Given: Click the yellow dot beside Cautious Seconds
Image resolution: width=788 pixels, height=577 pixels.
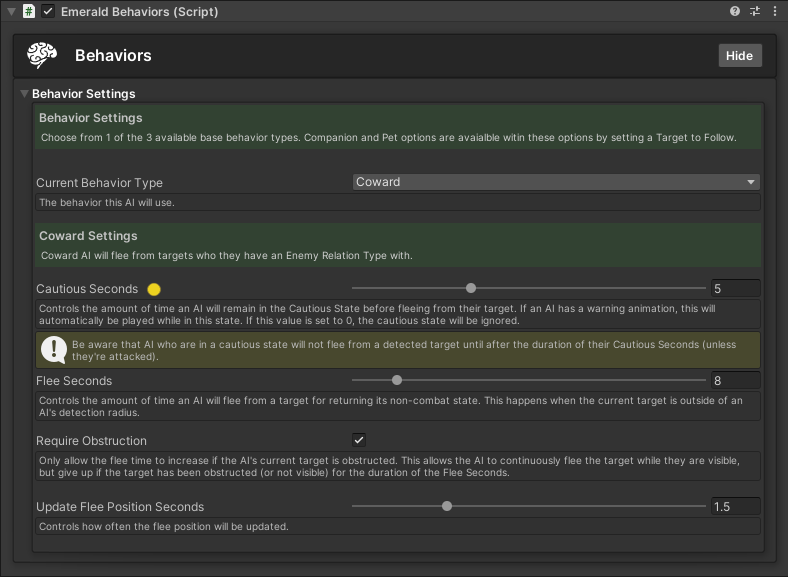Looking at the screenshot, I should [154, 289].
